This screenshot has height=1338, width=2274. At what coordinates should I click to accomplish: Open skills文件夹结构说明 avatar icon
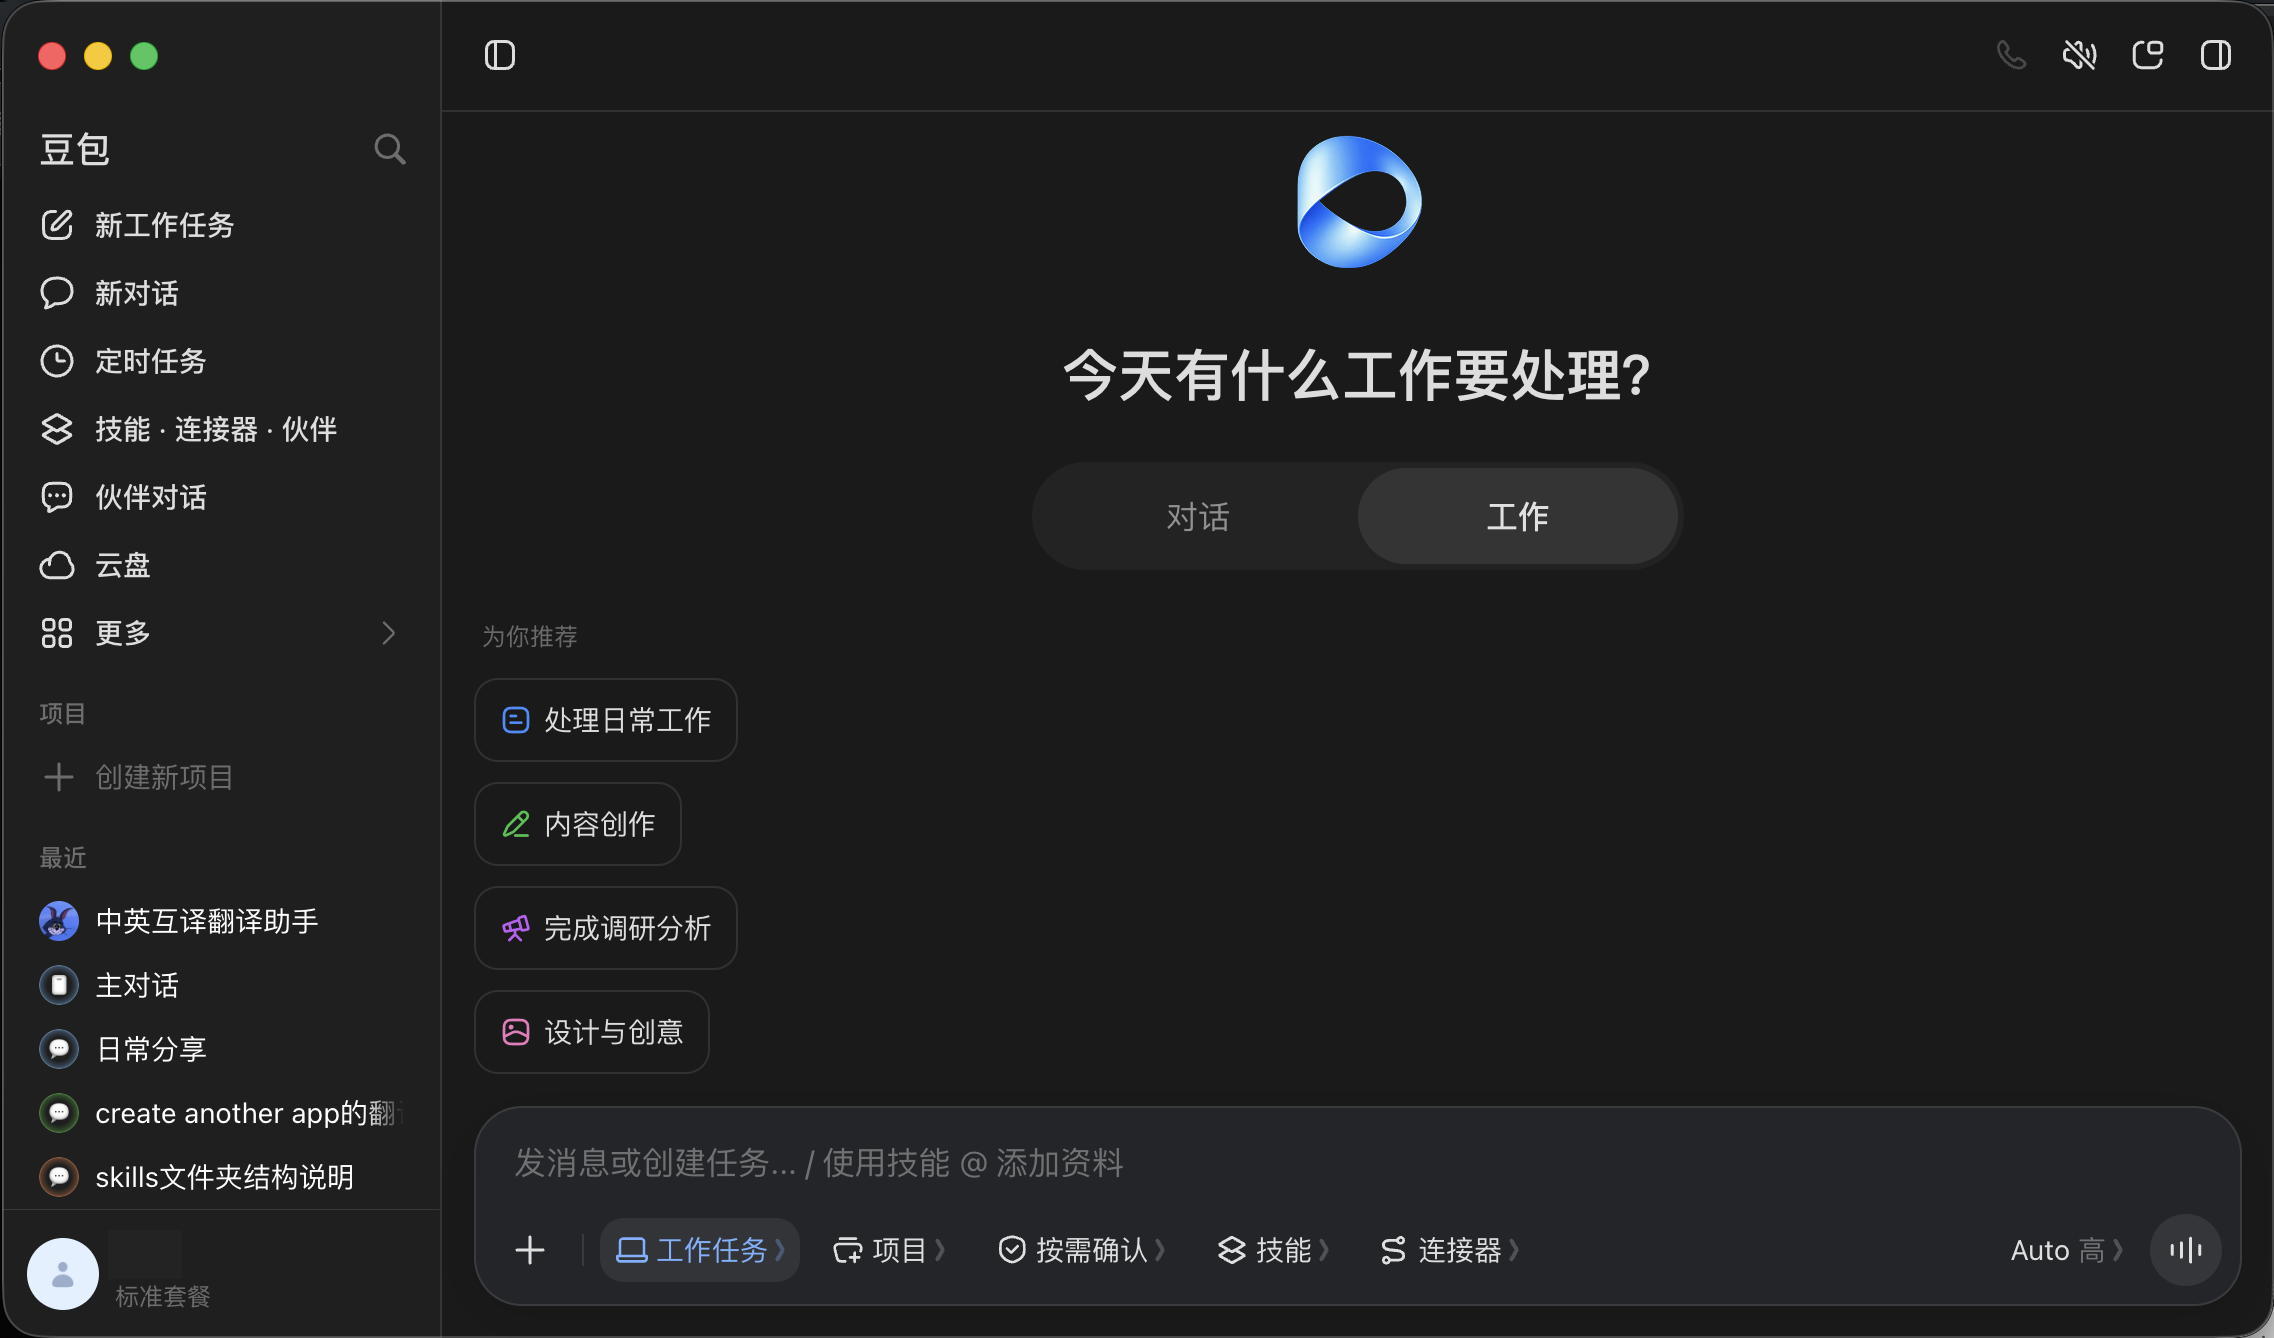[59, 1177]
